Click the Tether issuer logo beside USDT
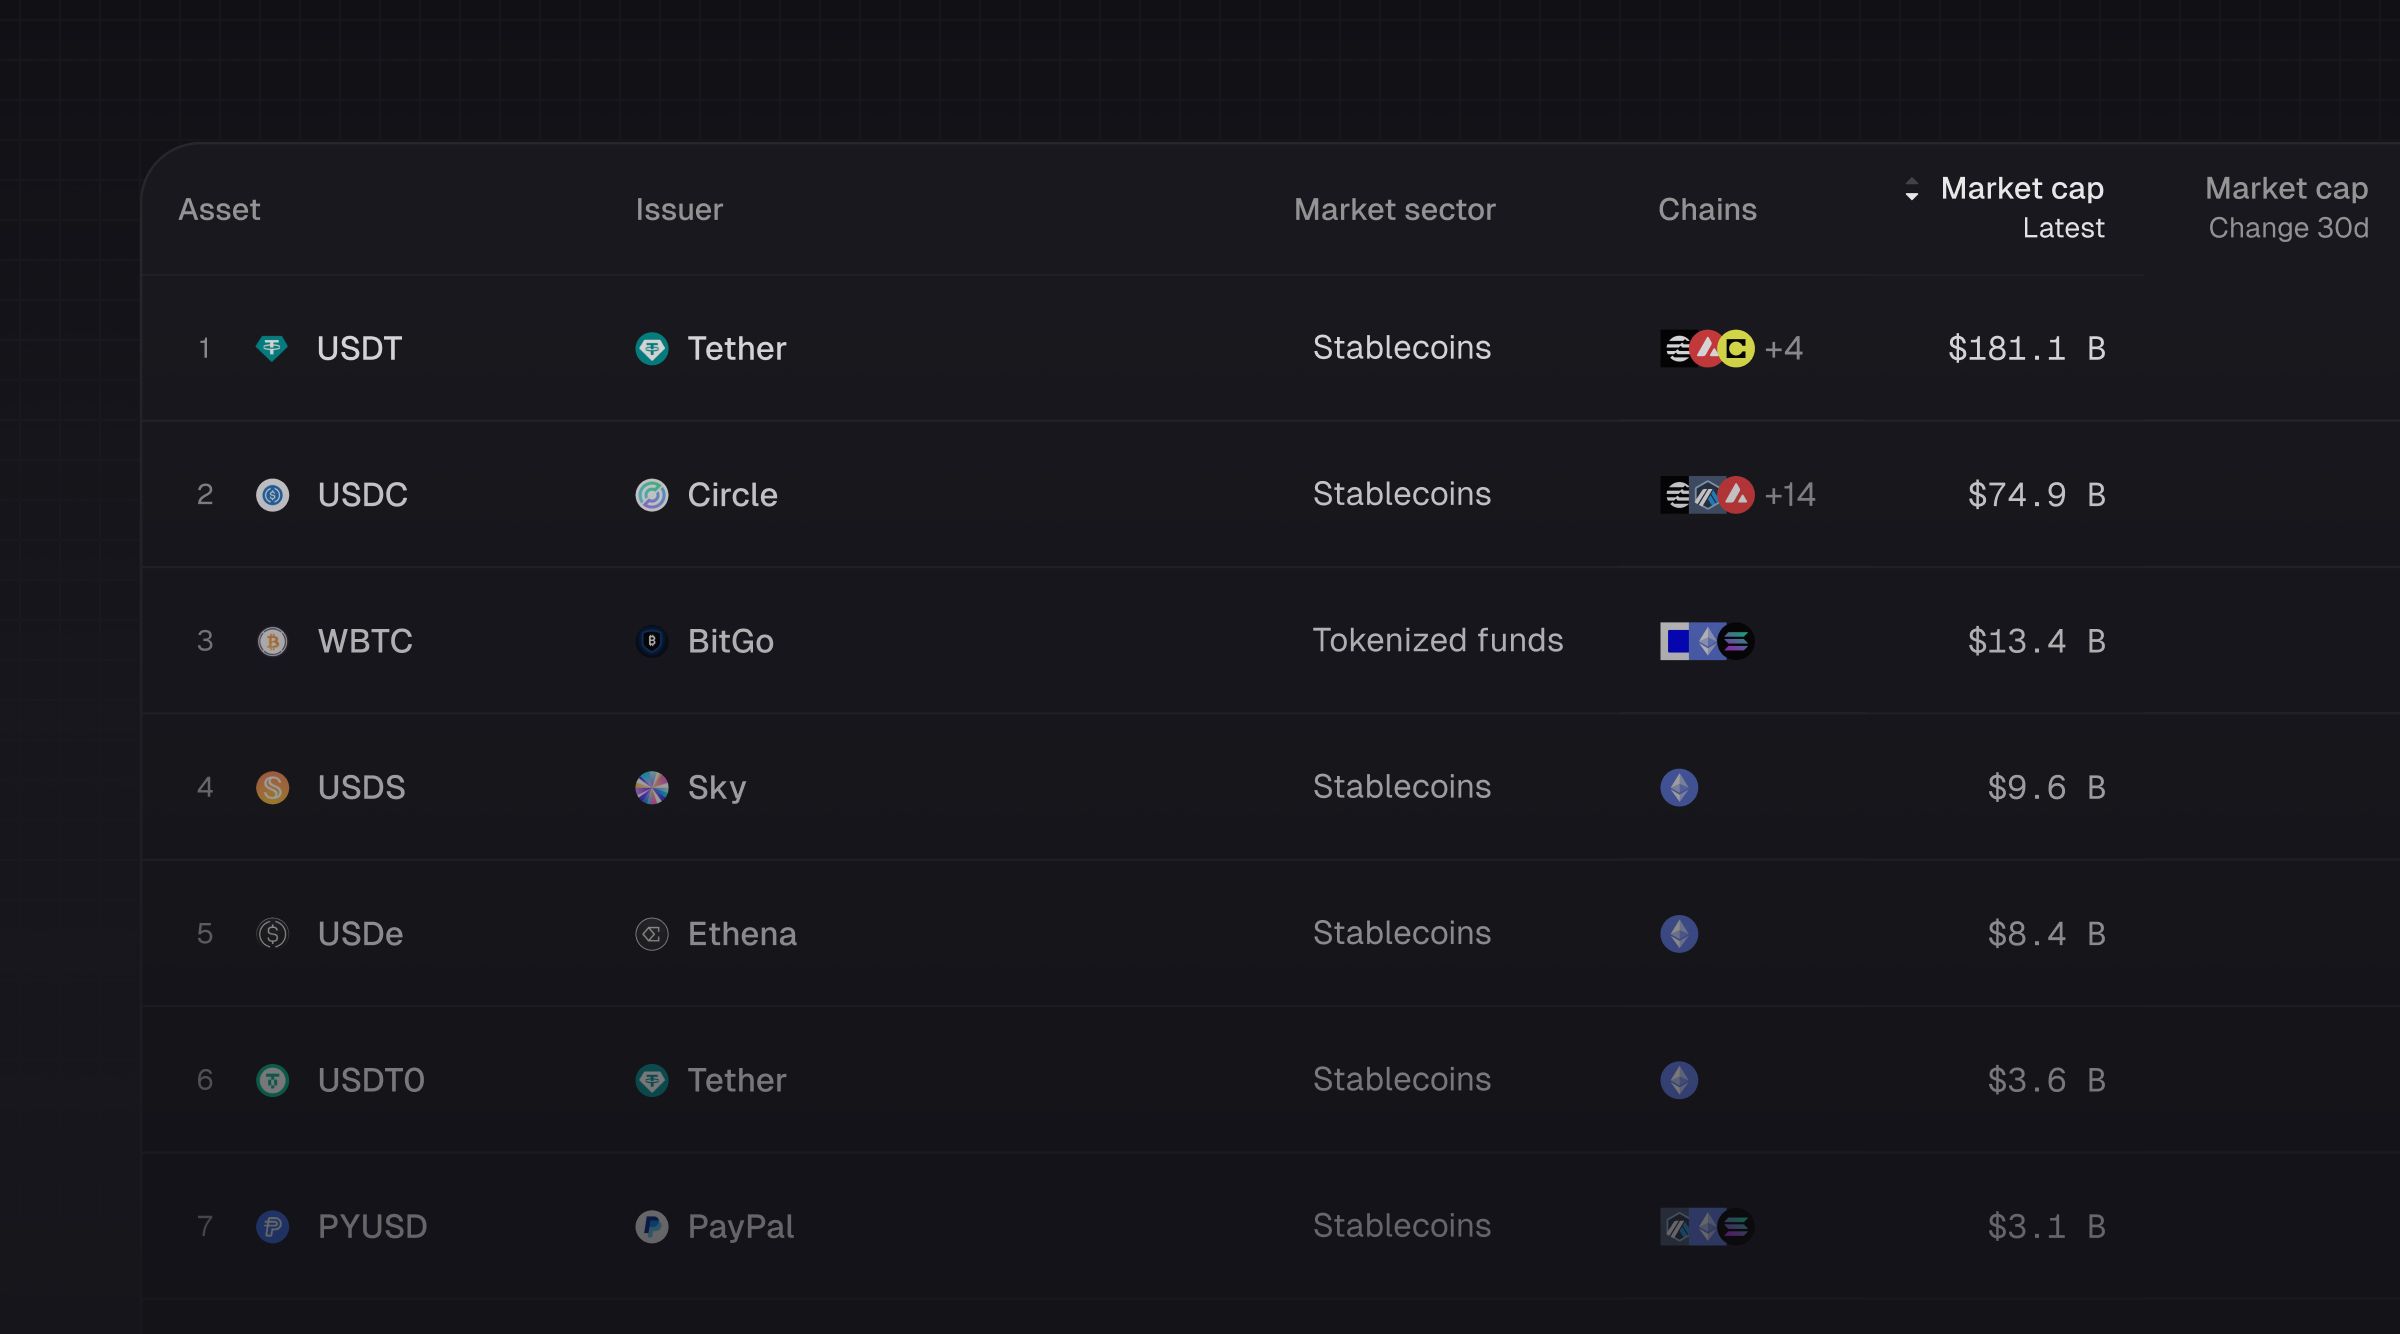Viewport: 2400px width, 1334px height. click(651, 350)
